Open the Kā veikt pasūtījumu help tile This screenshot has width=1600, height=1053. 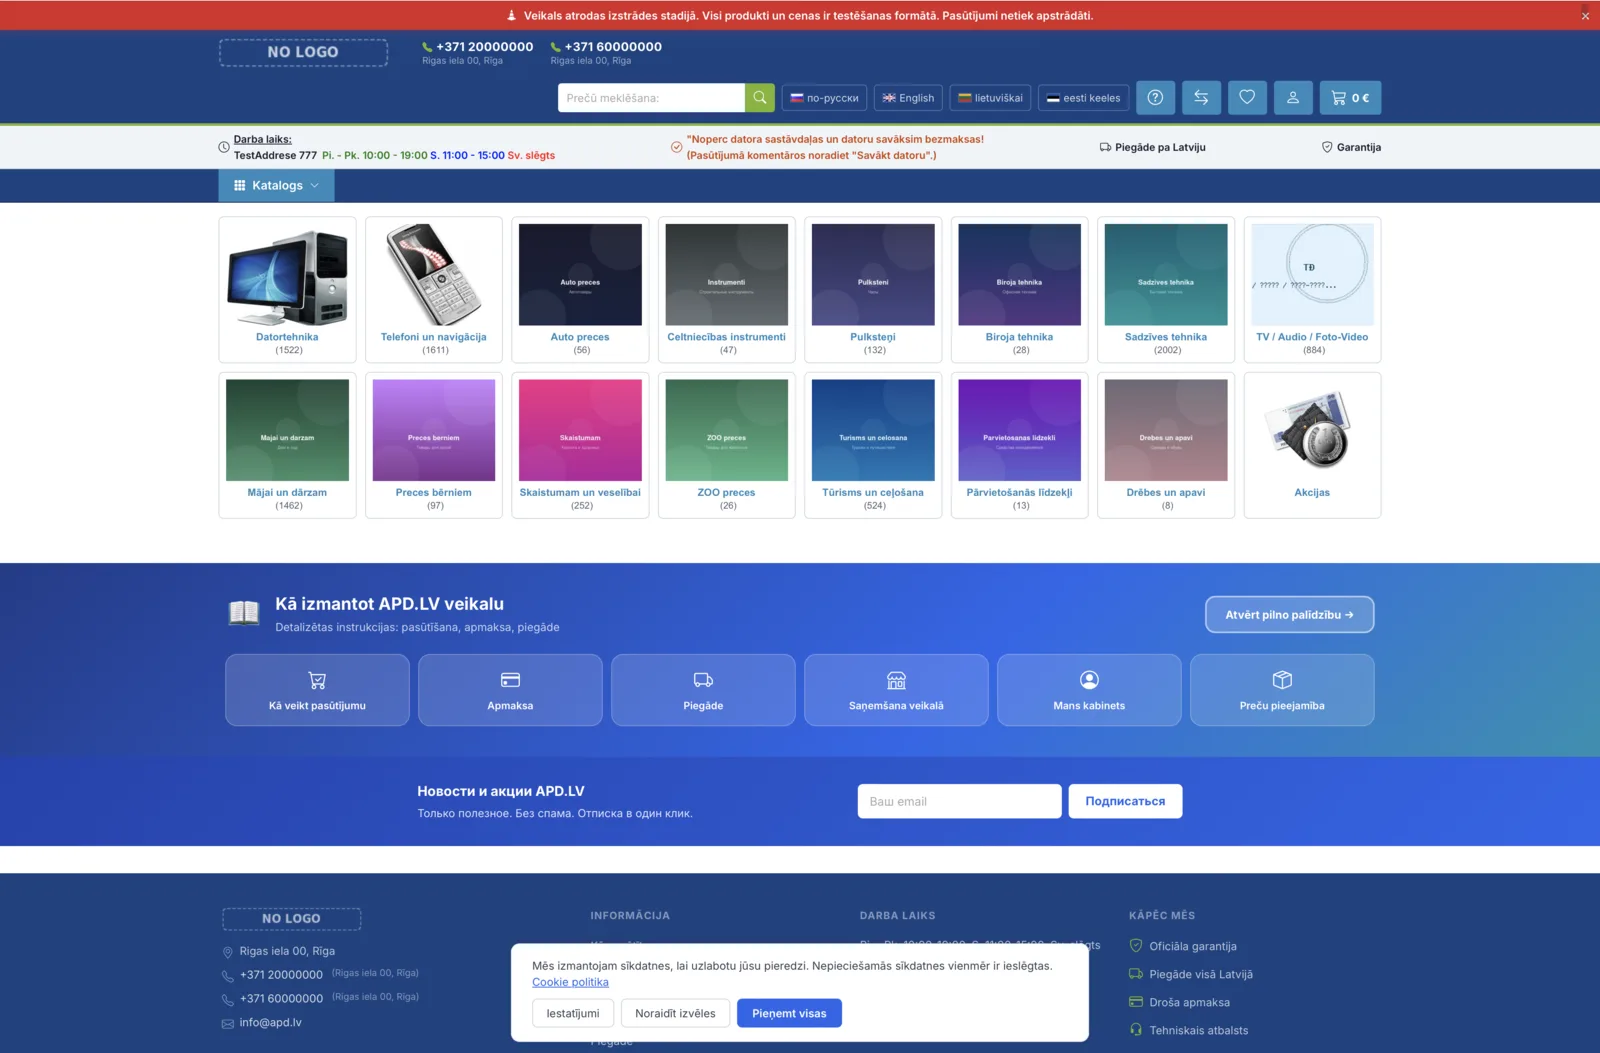click(317, 690)
